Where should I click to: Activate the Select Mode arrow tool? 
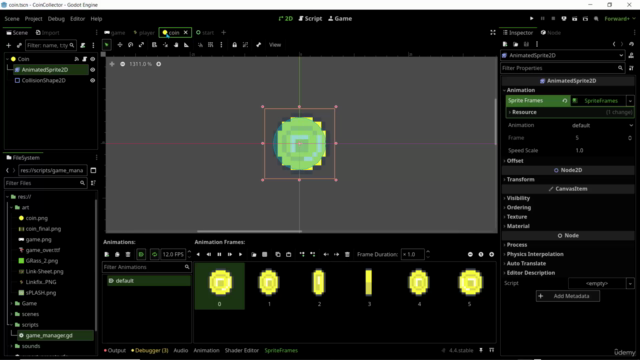[x=107, y=45]
